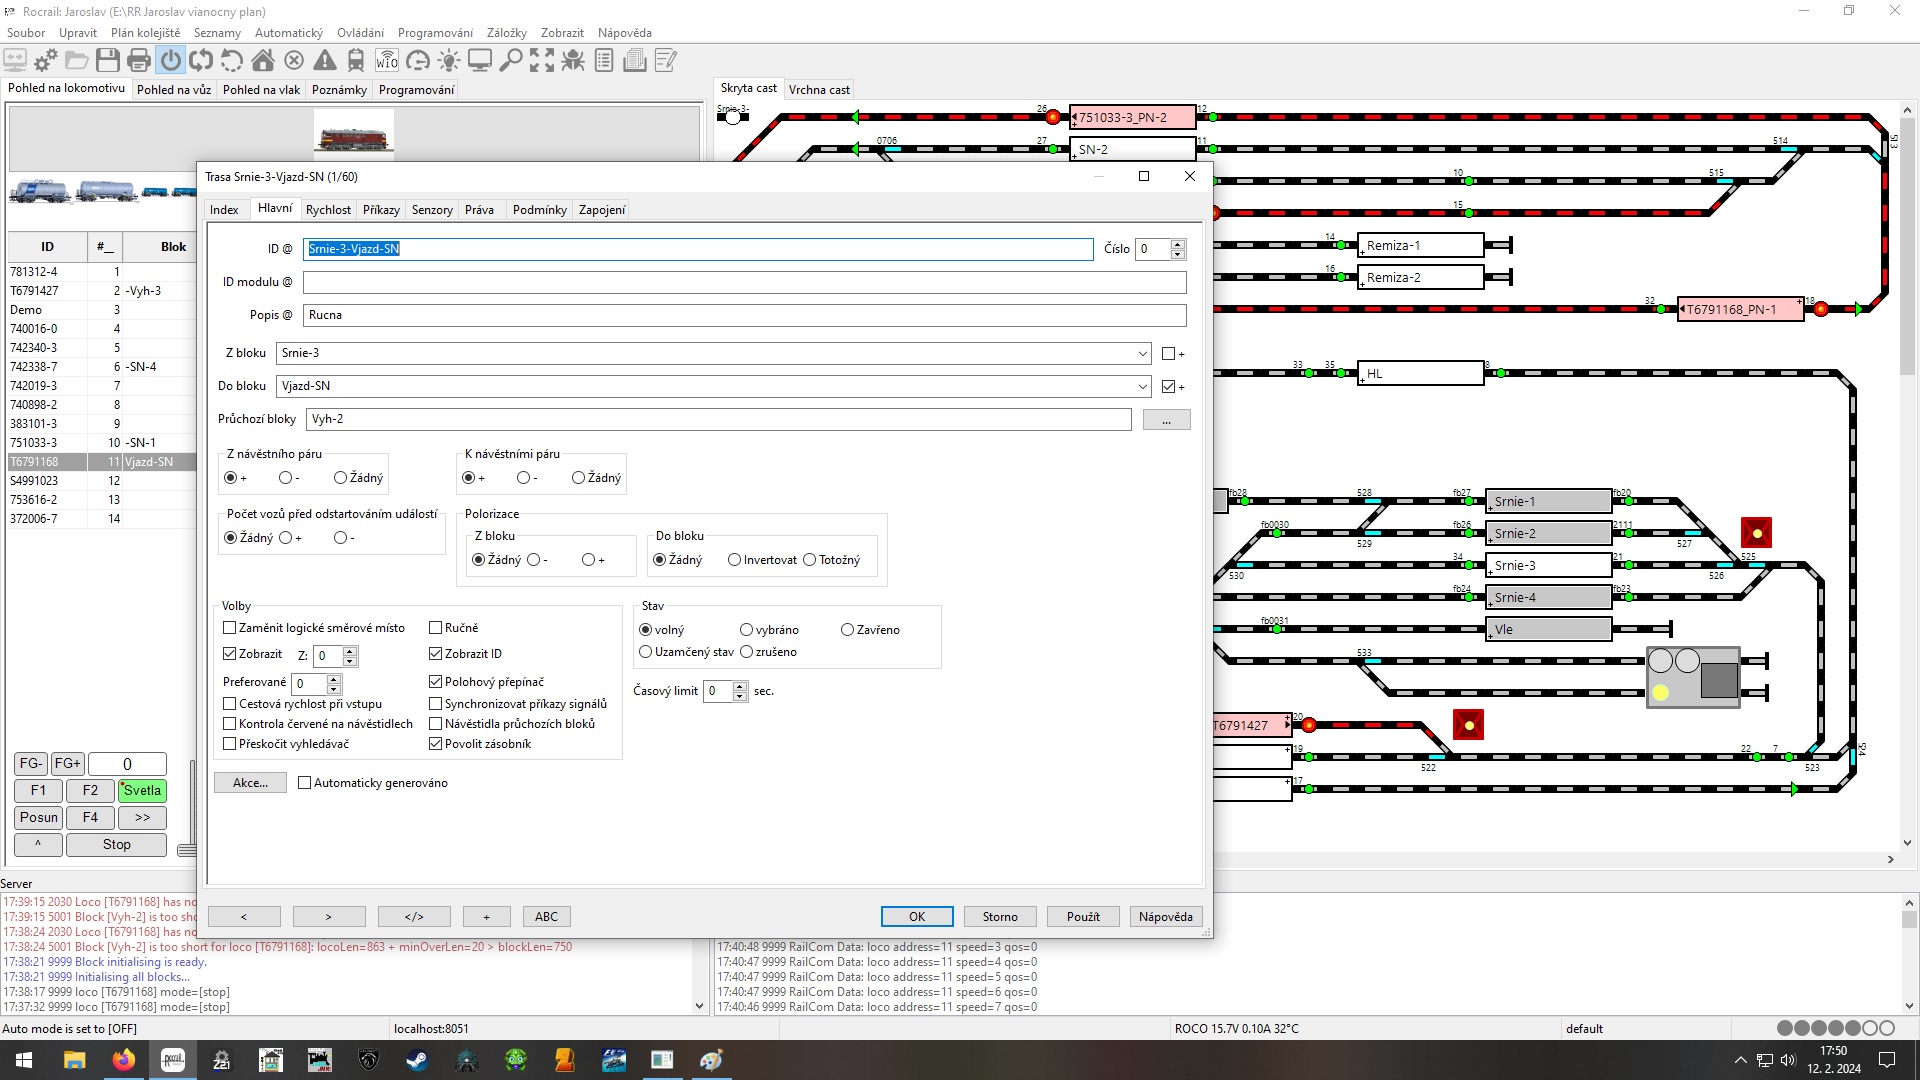Click the Akce... button
The image size is (1920, 1080).
point(250,783)
